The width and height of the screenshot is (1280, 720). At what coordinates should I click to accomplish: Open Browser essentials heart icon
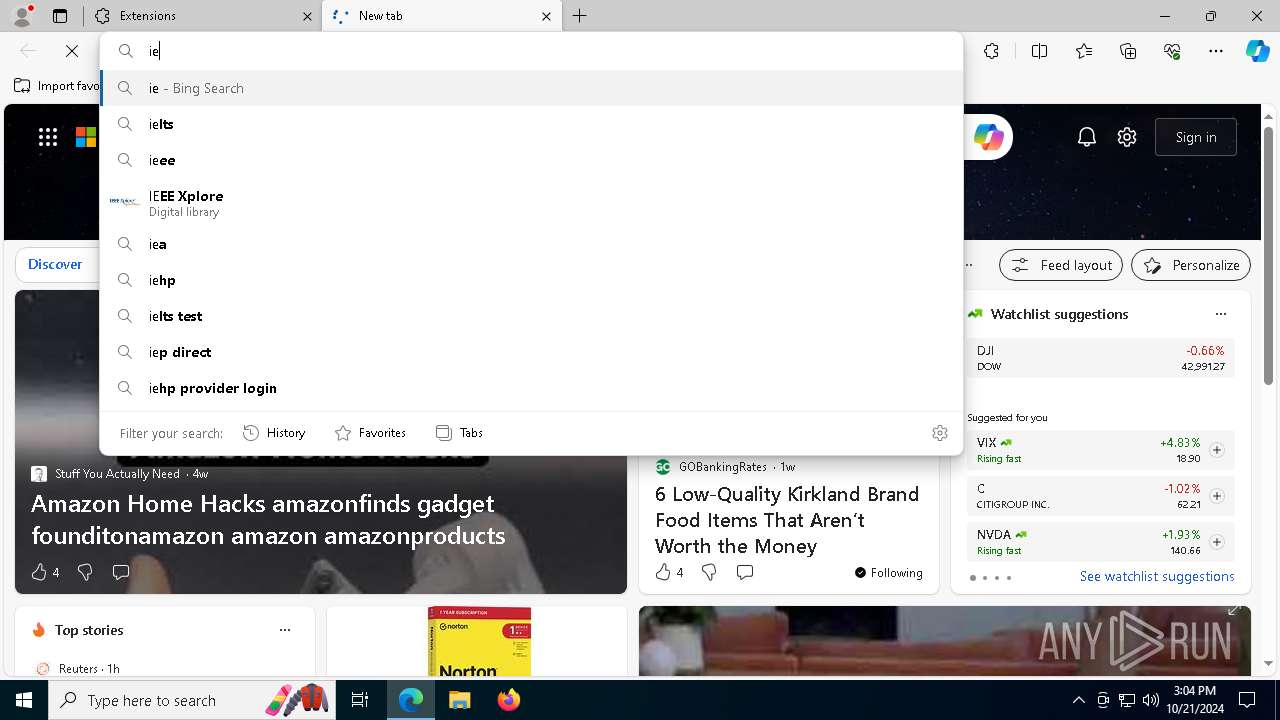[1172, 51]
